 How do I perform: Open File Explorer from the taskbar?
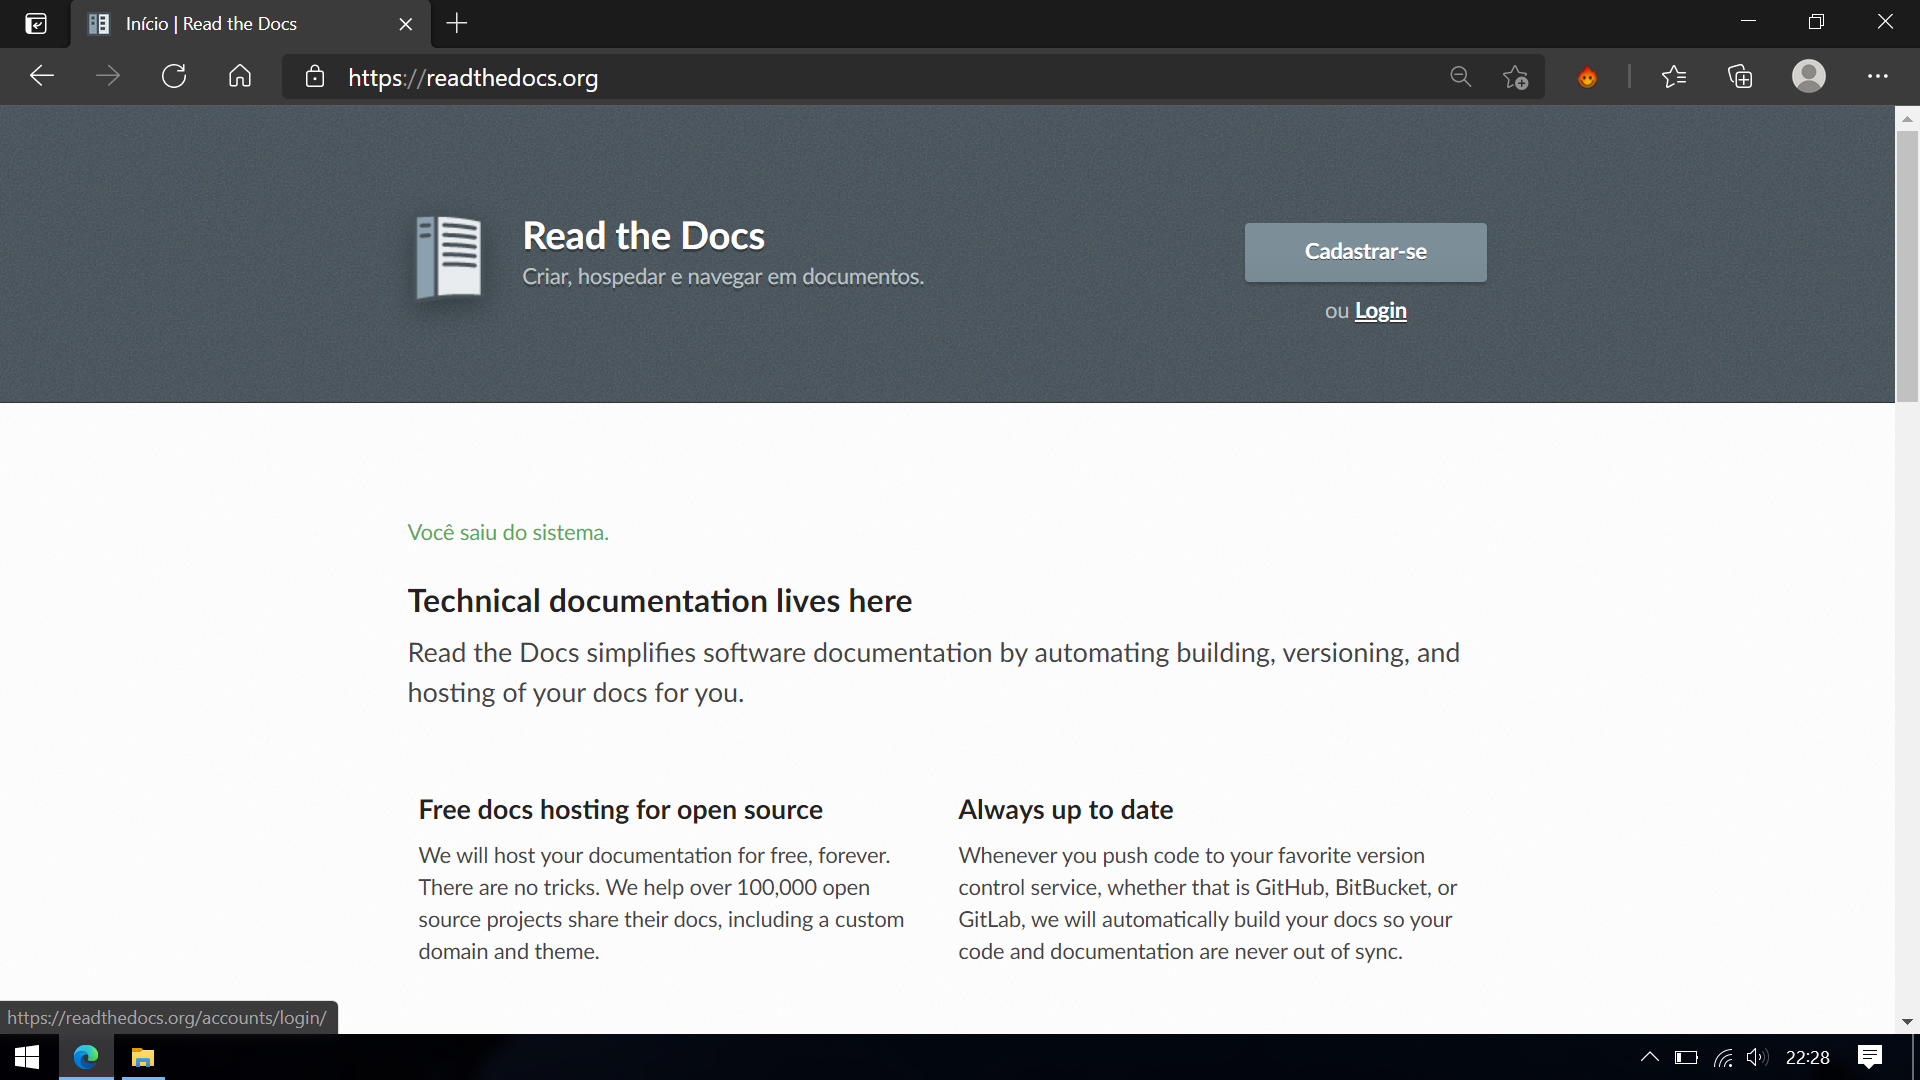(143, 1057)
